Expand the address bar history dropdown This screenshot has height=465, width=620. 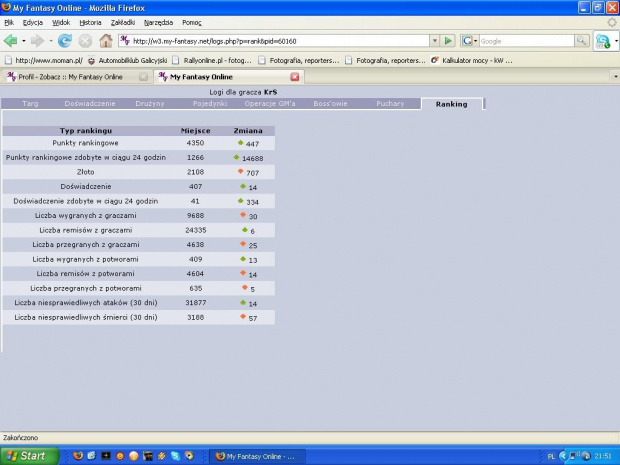tap(435, 41)
